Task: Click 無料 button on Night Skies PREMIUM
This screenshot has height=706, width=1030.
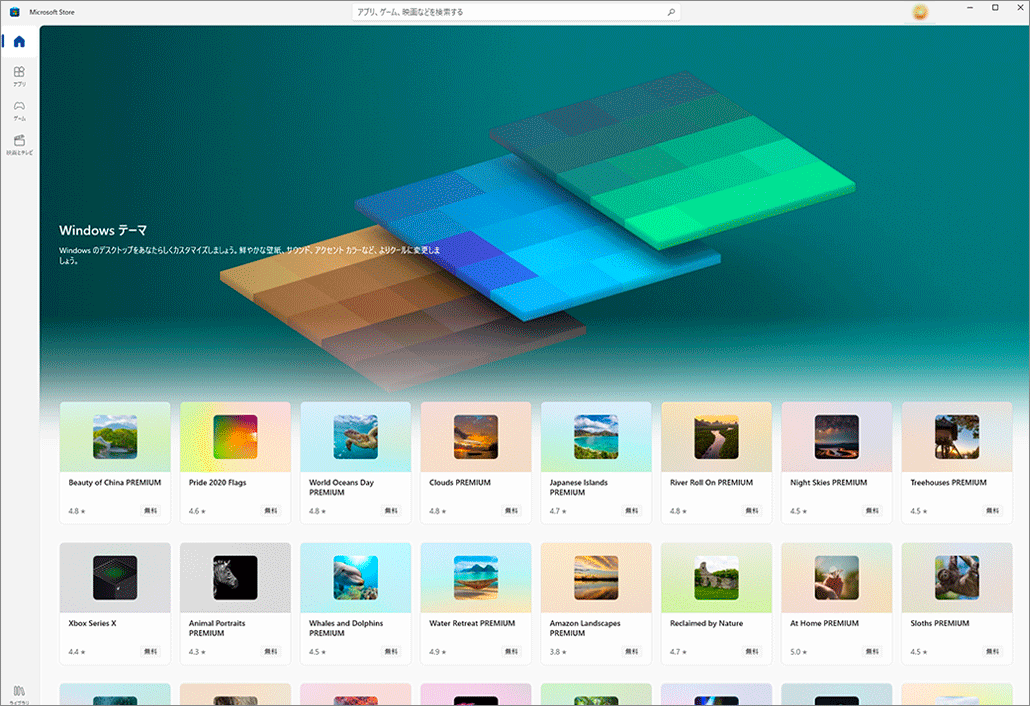Action: tap(872, 510)
